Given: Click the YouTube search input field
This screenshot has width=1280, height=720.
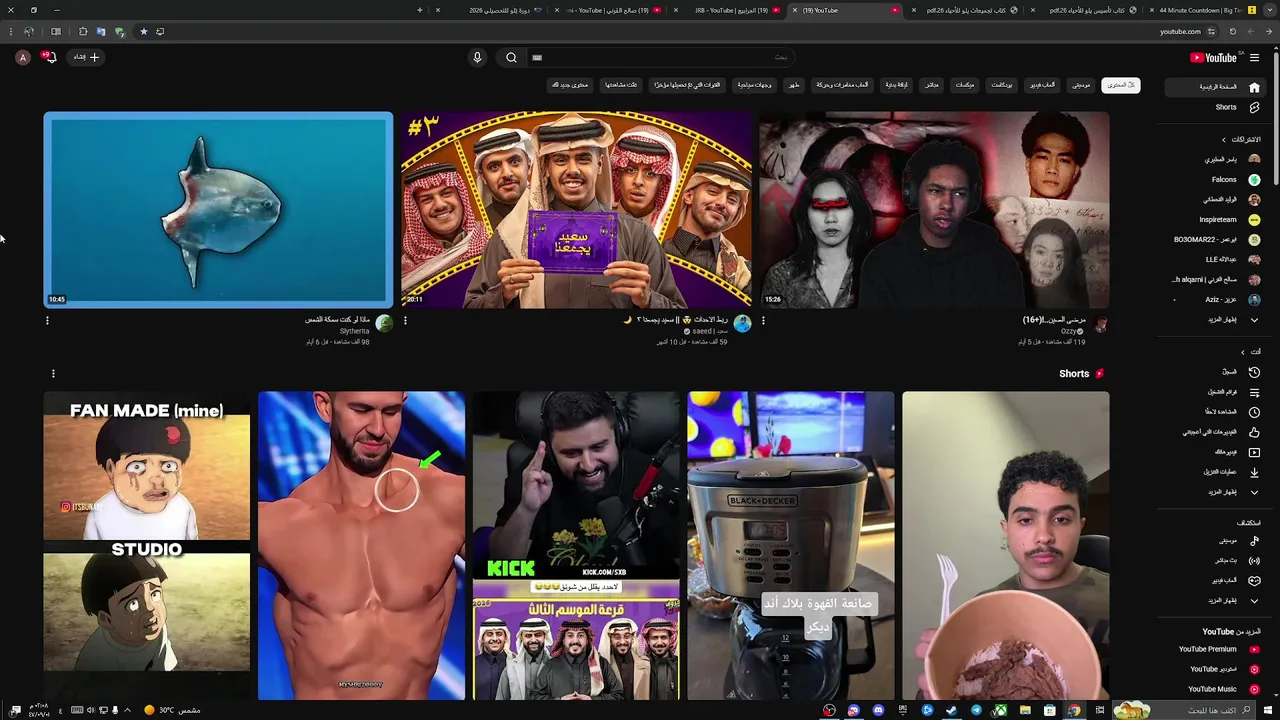Looking at the screenshot, I should tap(660, 57).
